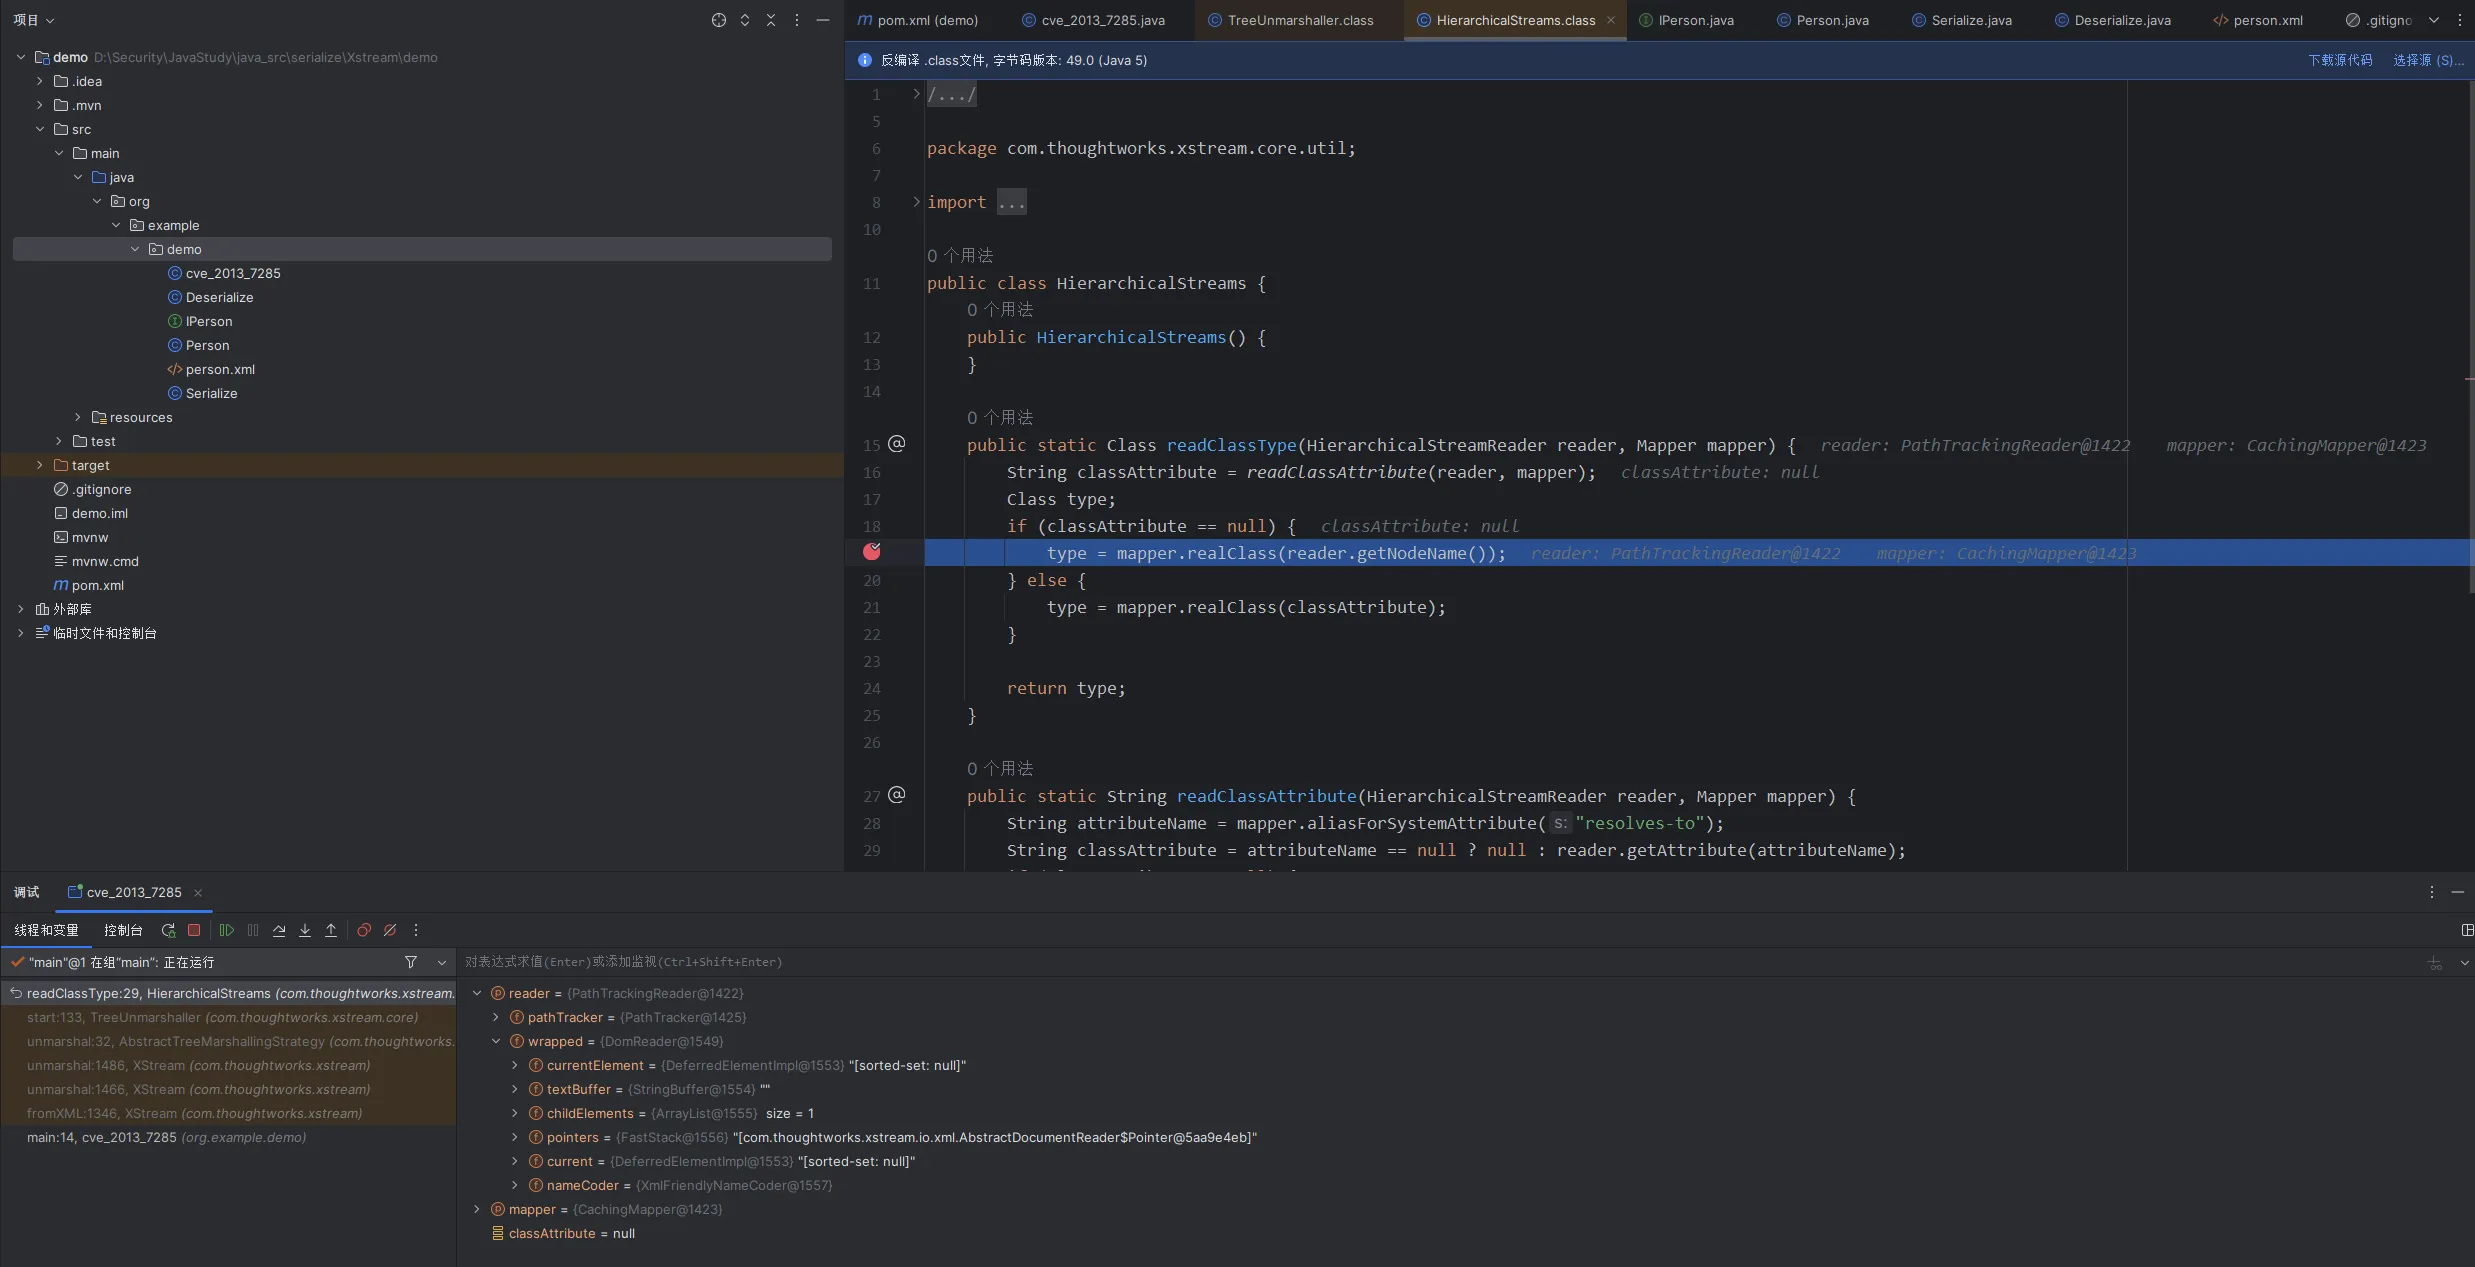Click the Step Into debugger icon
Viewport: 2475px width, 1267px height.
(x=305, y=930)
